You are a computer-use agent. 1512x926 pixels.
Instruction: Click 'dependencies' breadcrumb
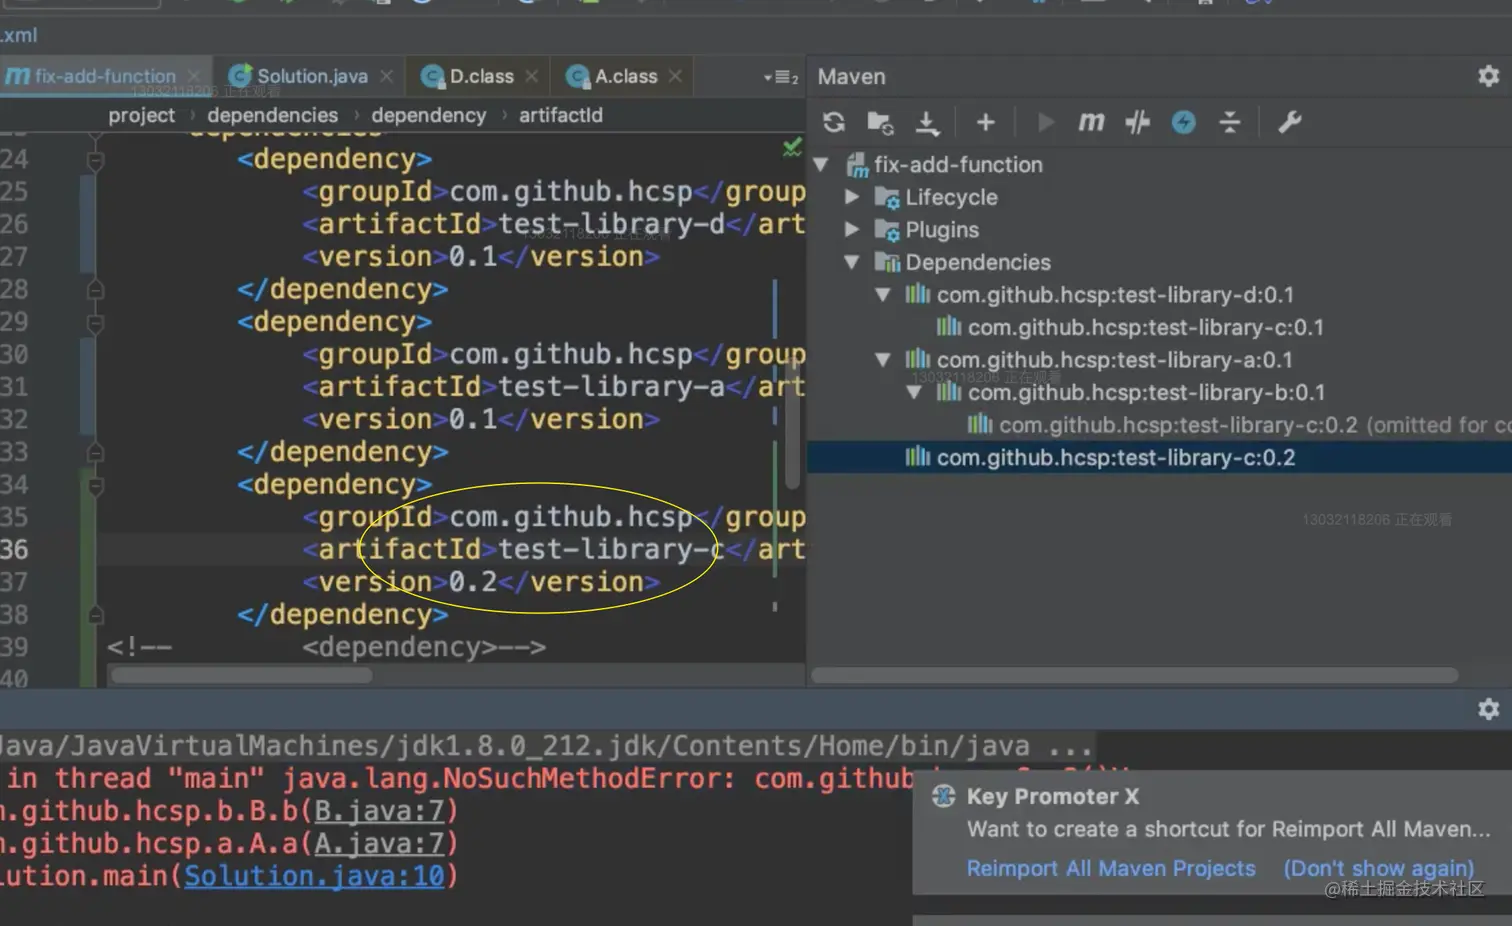(x=272, y=115)
